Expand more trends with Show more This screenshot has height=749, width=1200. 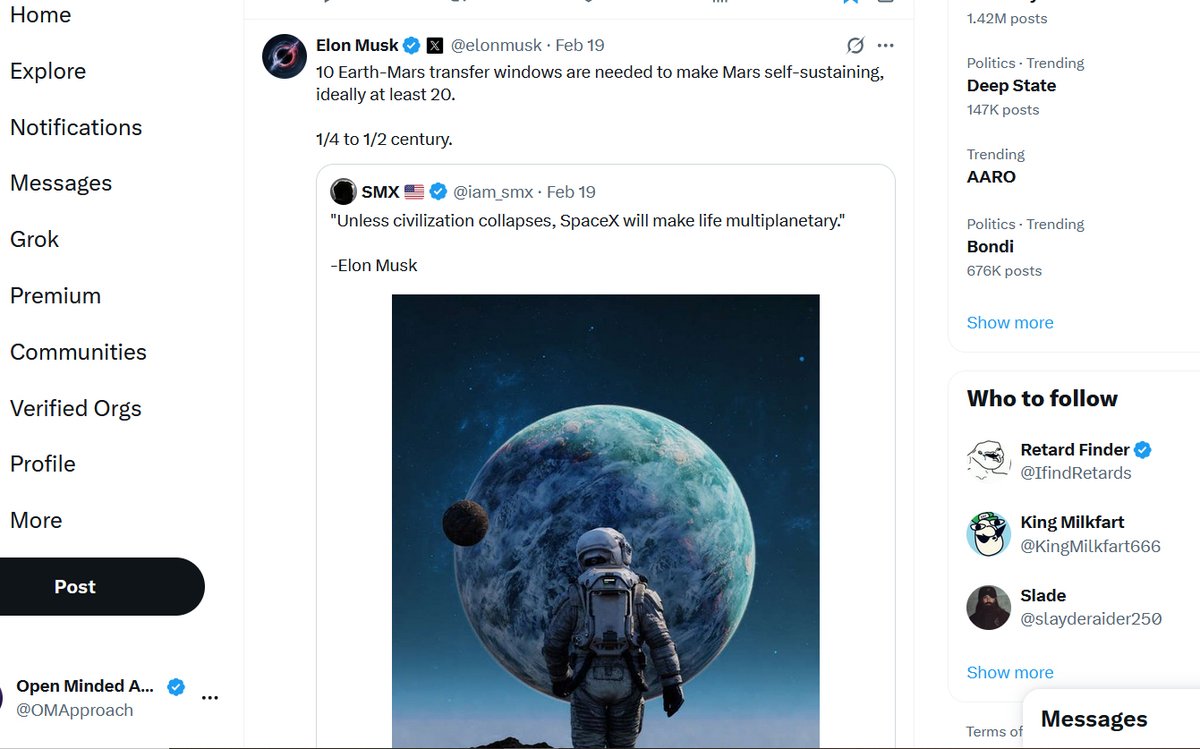click(1010, 322)
